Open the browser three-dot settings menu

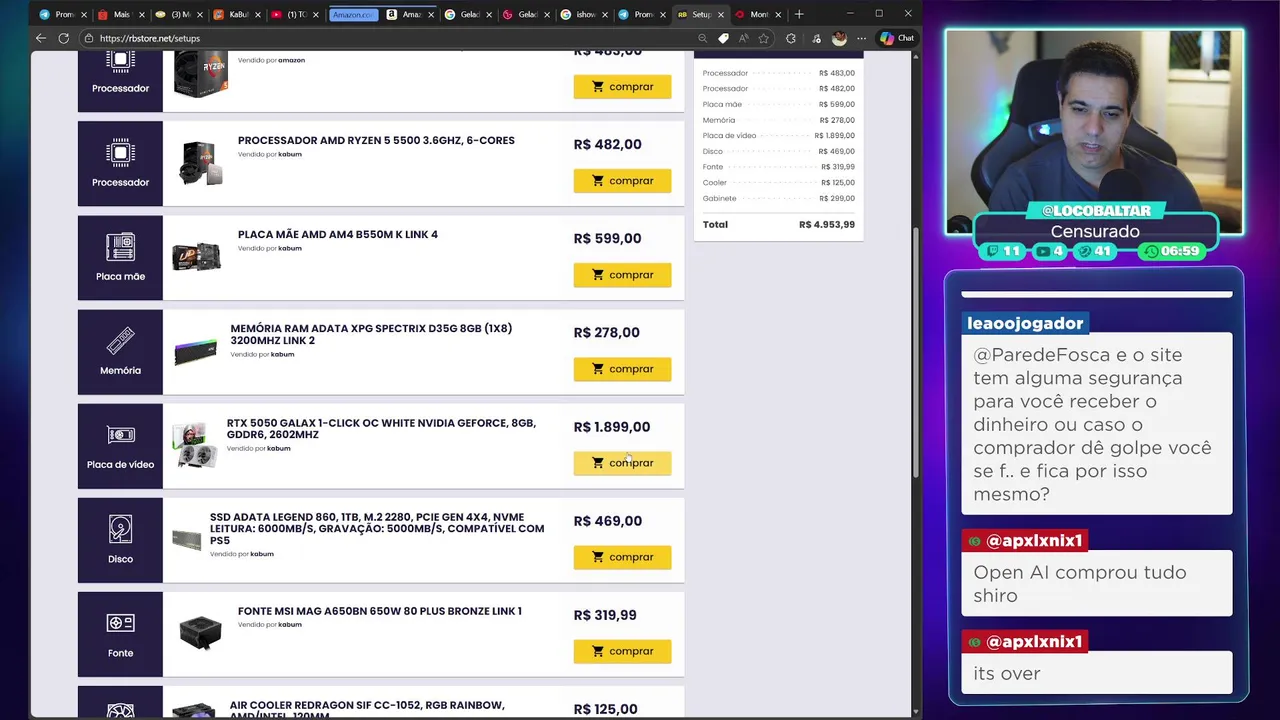pyautogui.click(x=861, y=38)
